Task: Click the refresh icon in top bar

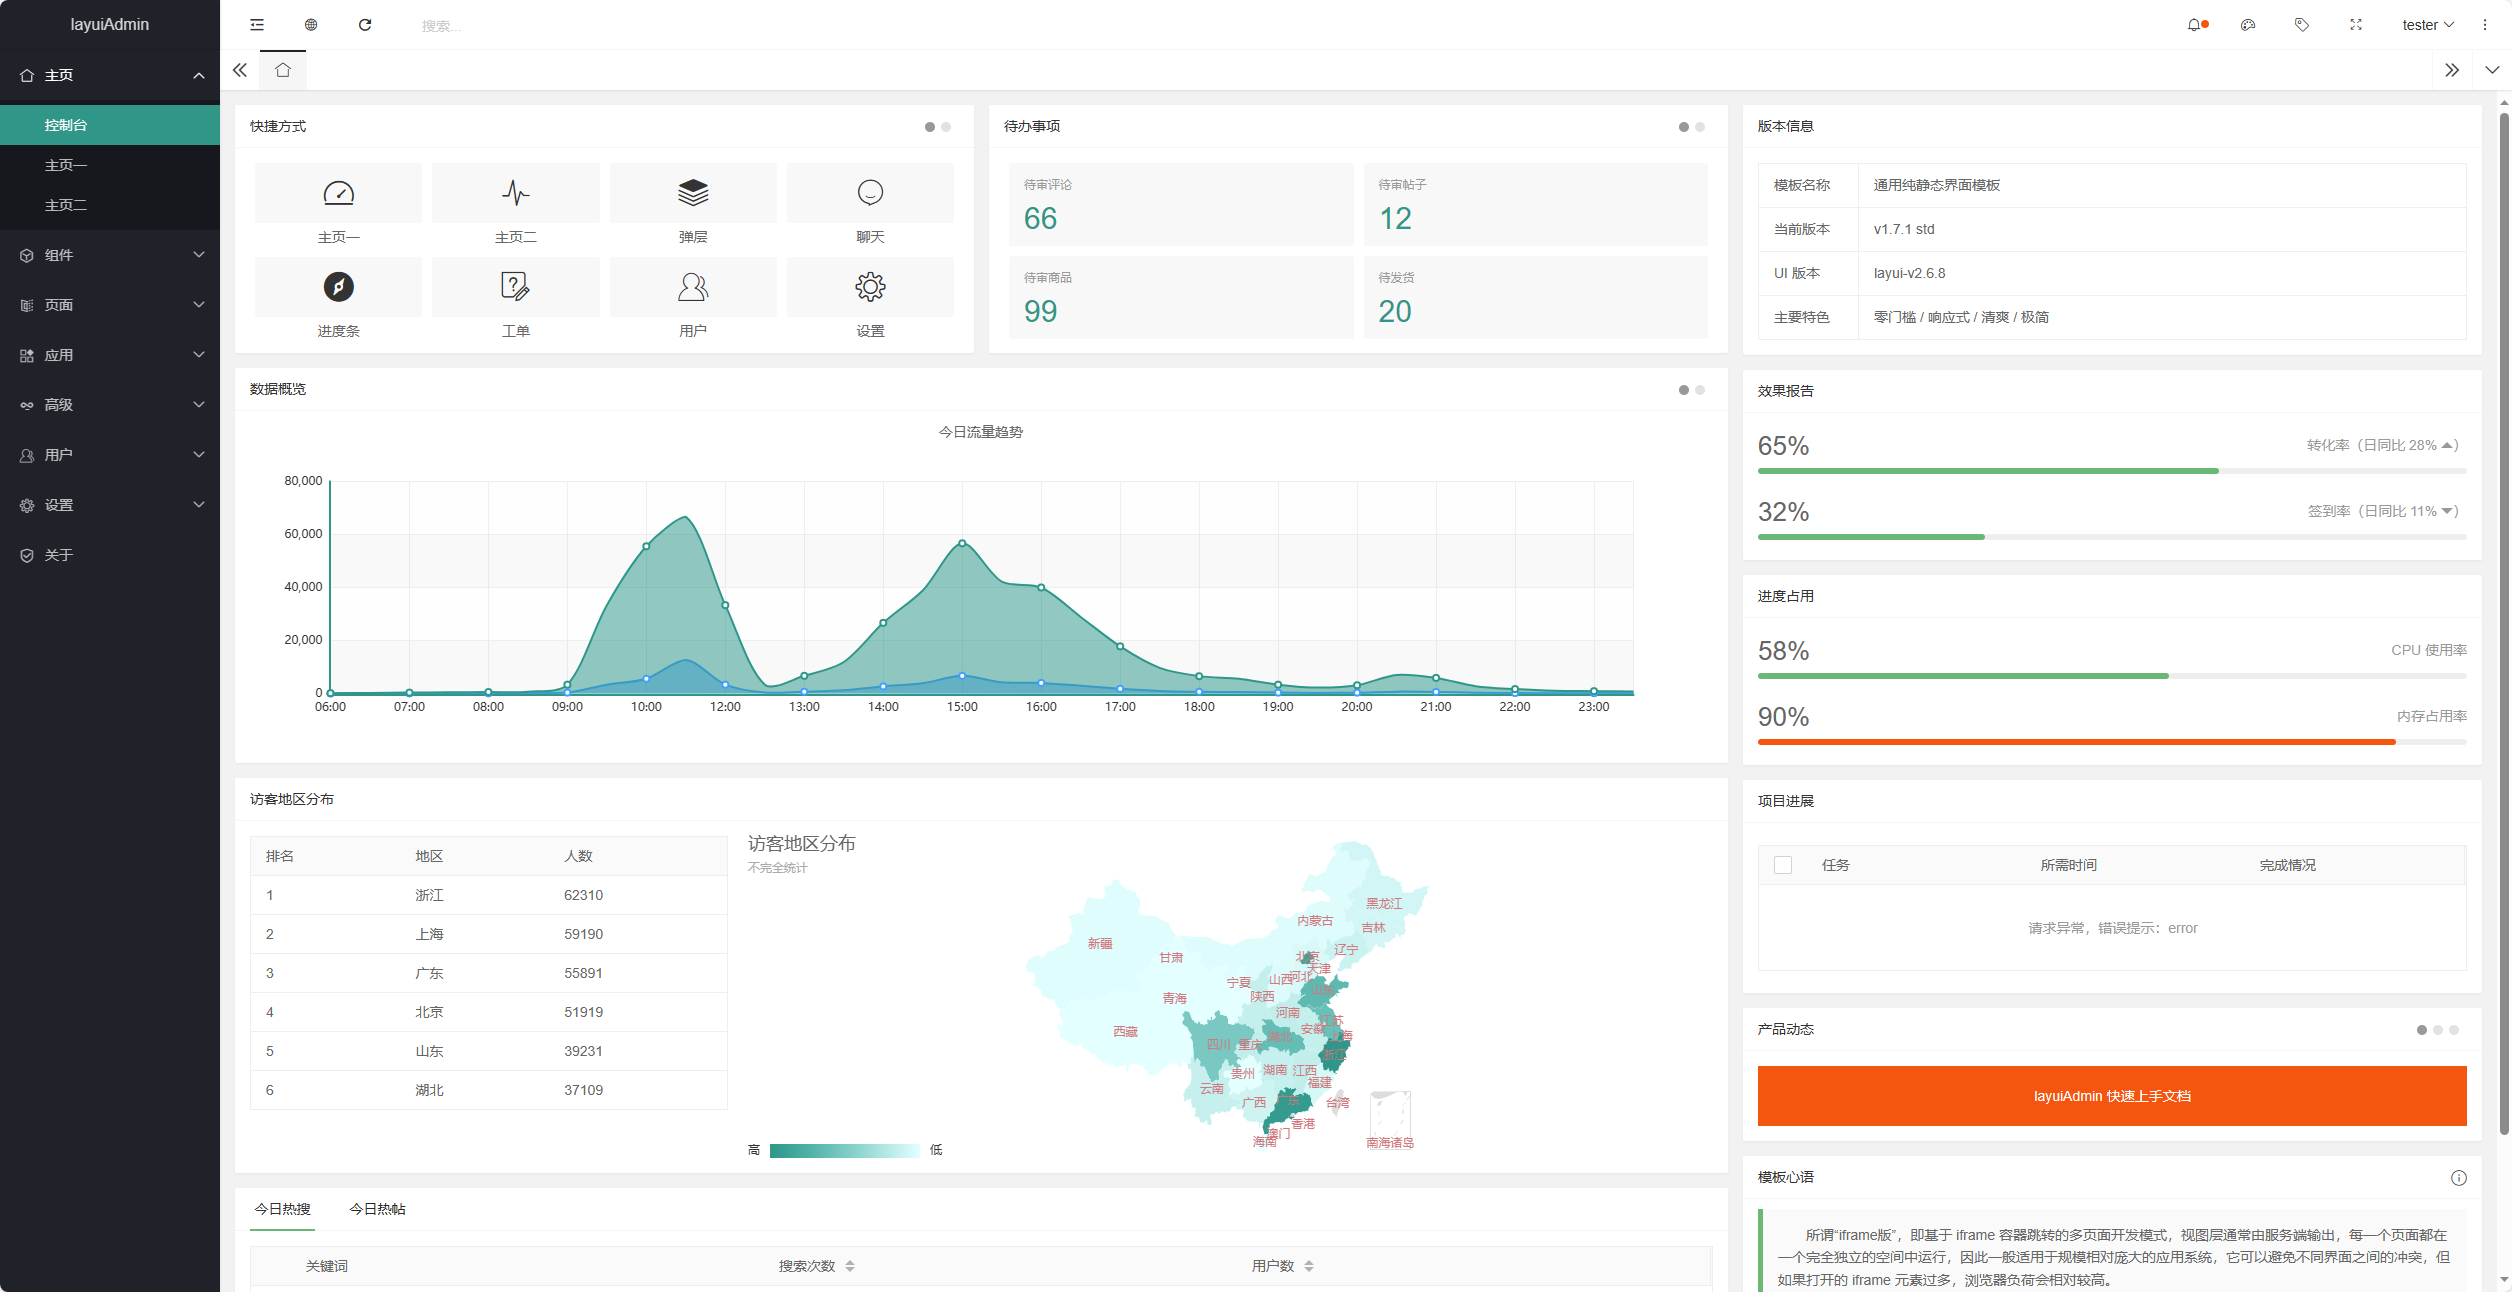Action: point(365,25)
